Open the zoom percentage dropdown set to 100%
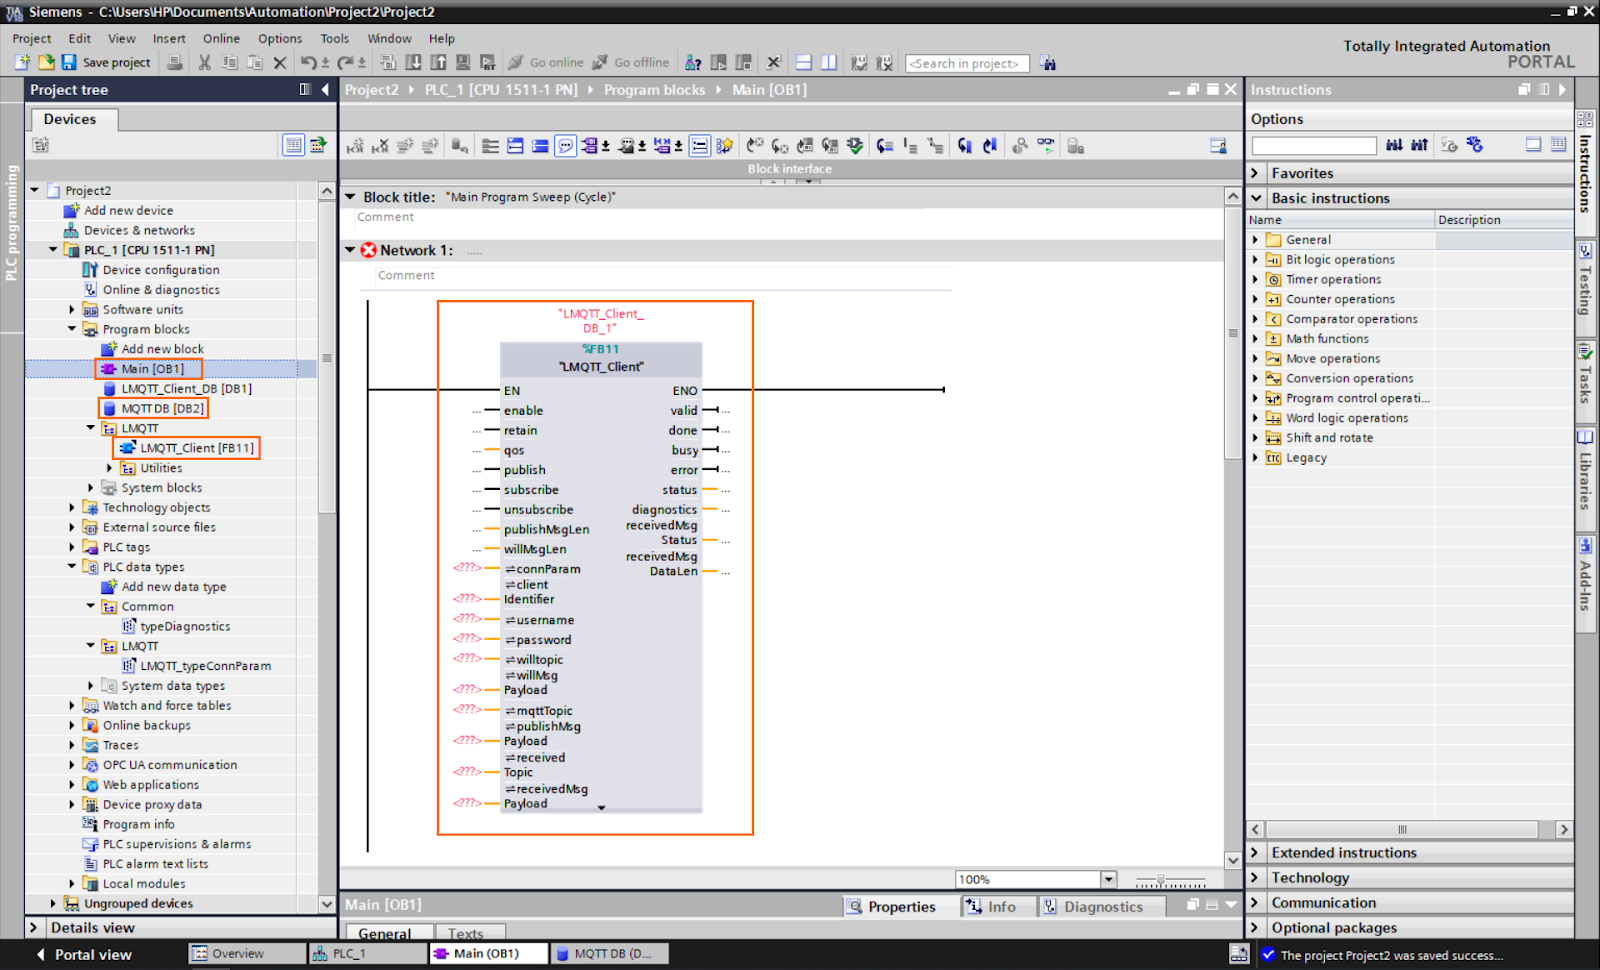1600x970 pixels. [x=1106, y=878]
